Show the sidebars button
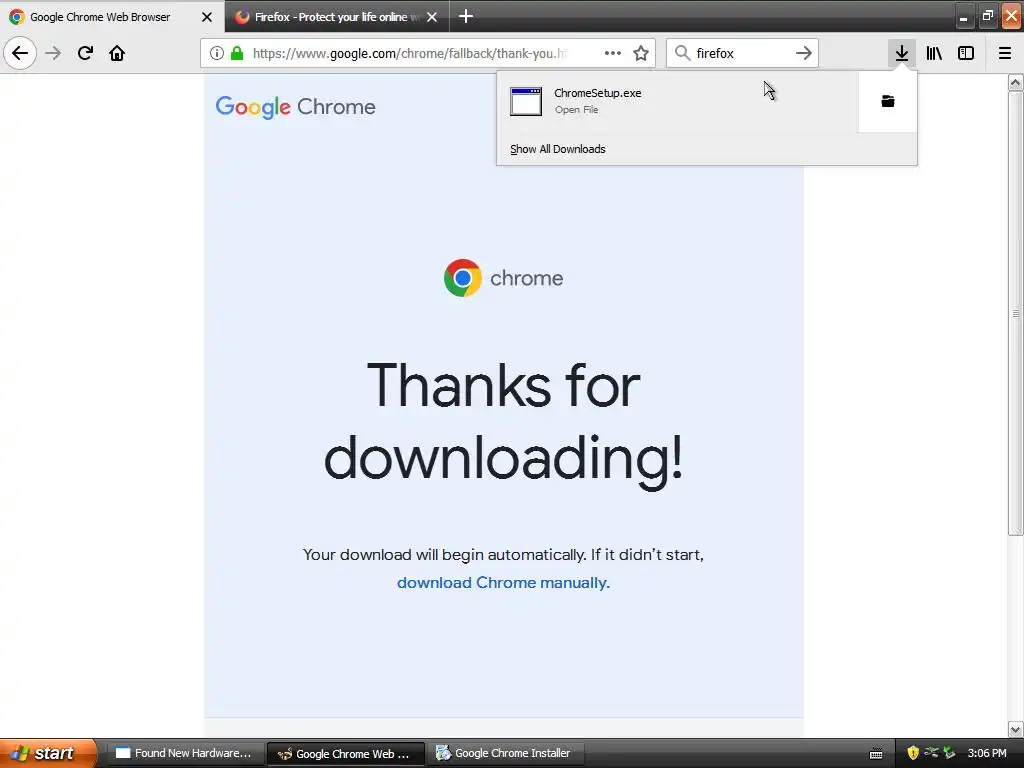1024x768 pixels. (966, 53)
